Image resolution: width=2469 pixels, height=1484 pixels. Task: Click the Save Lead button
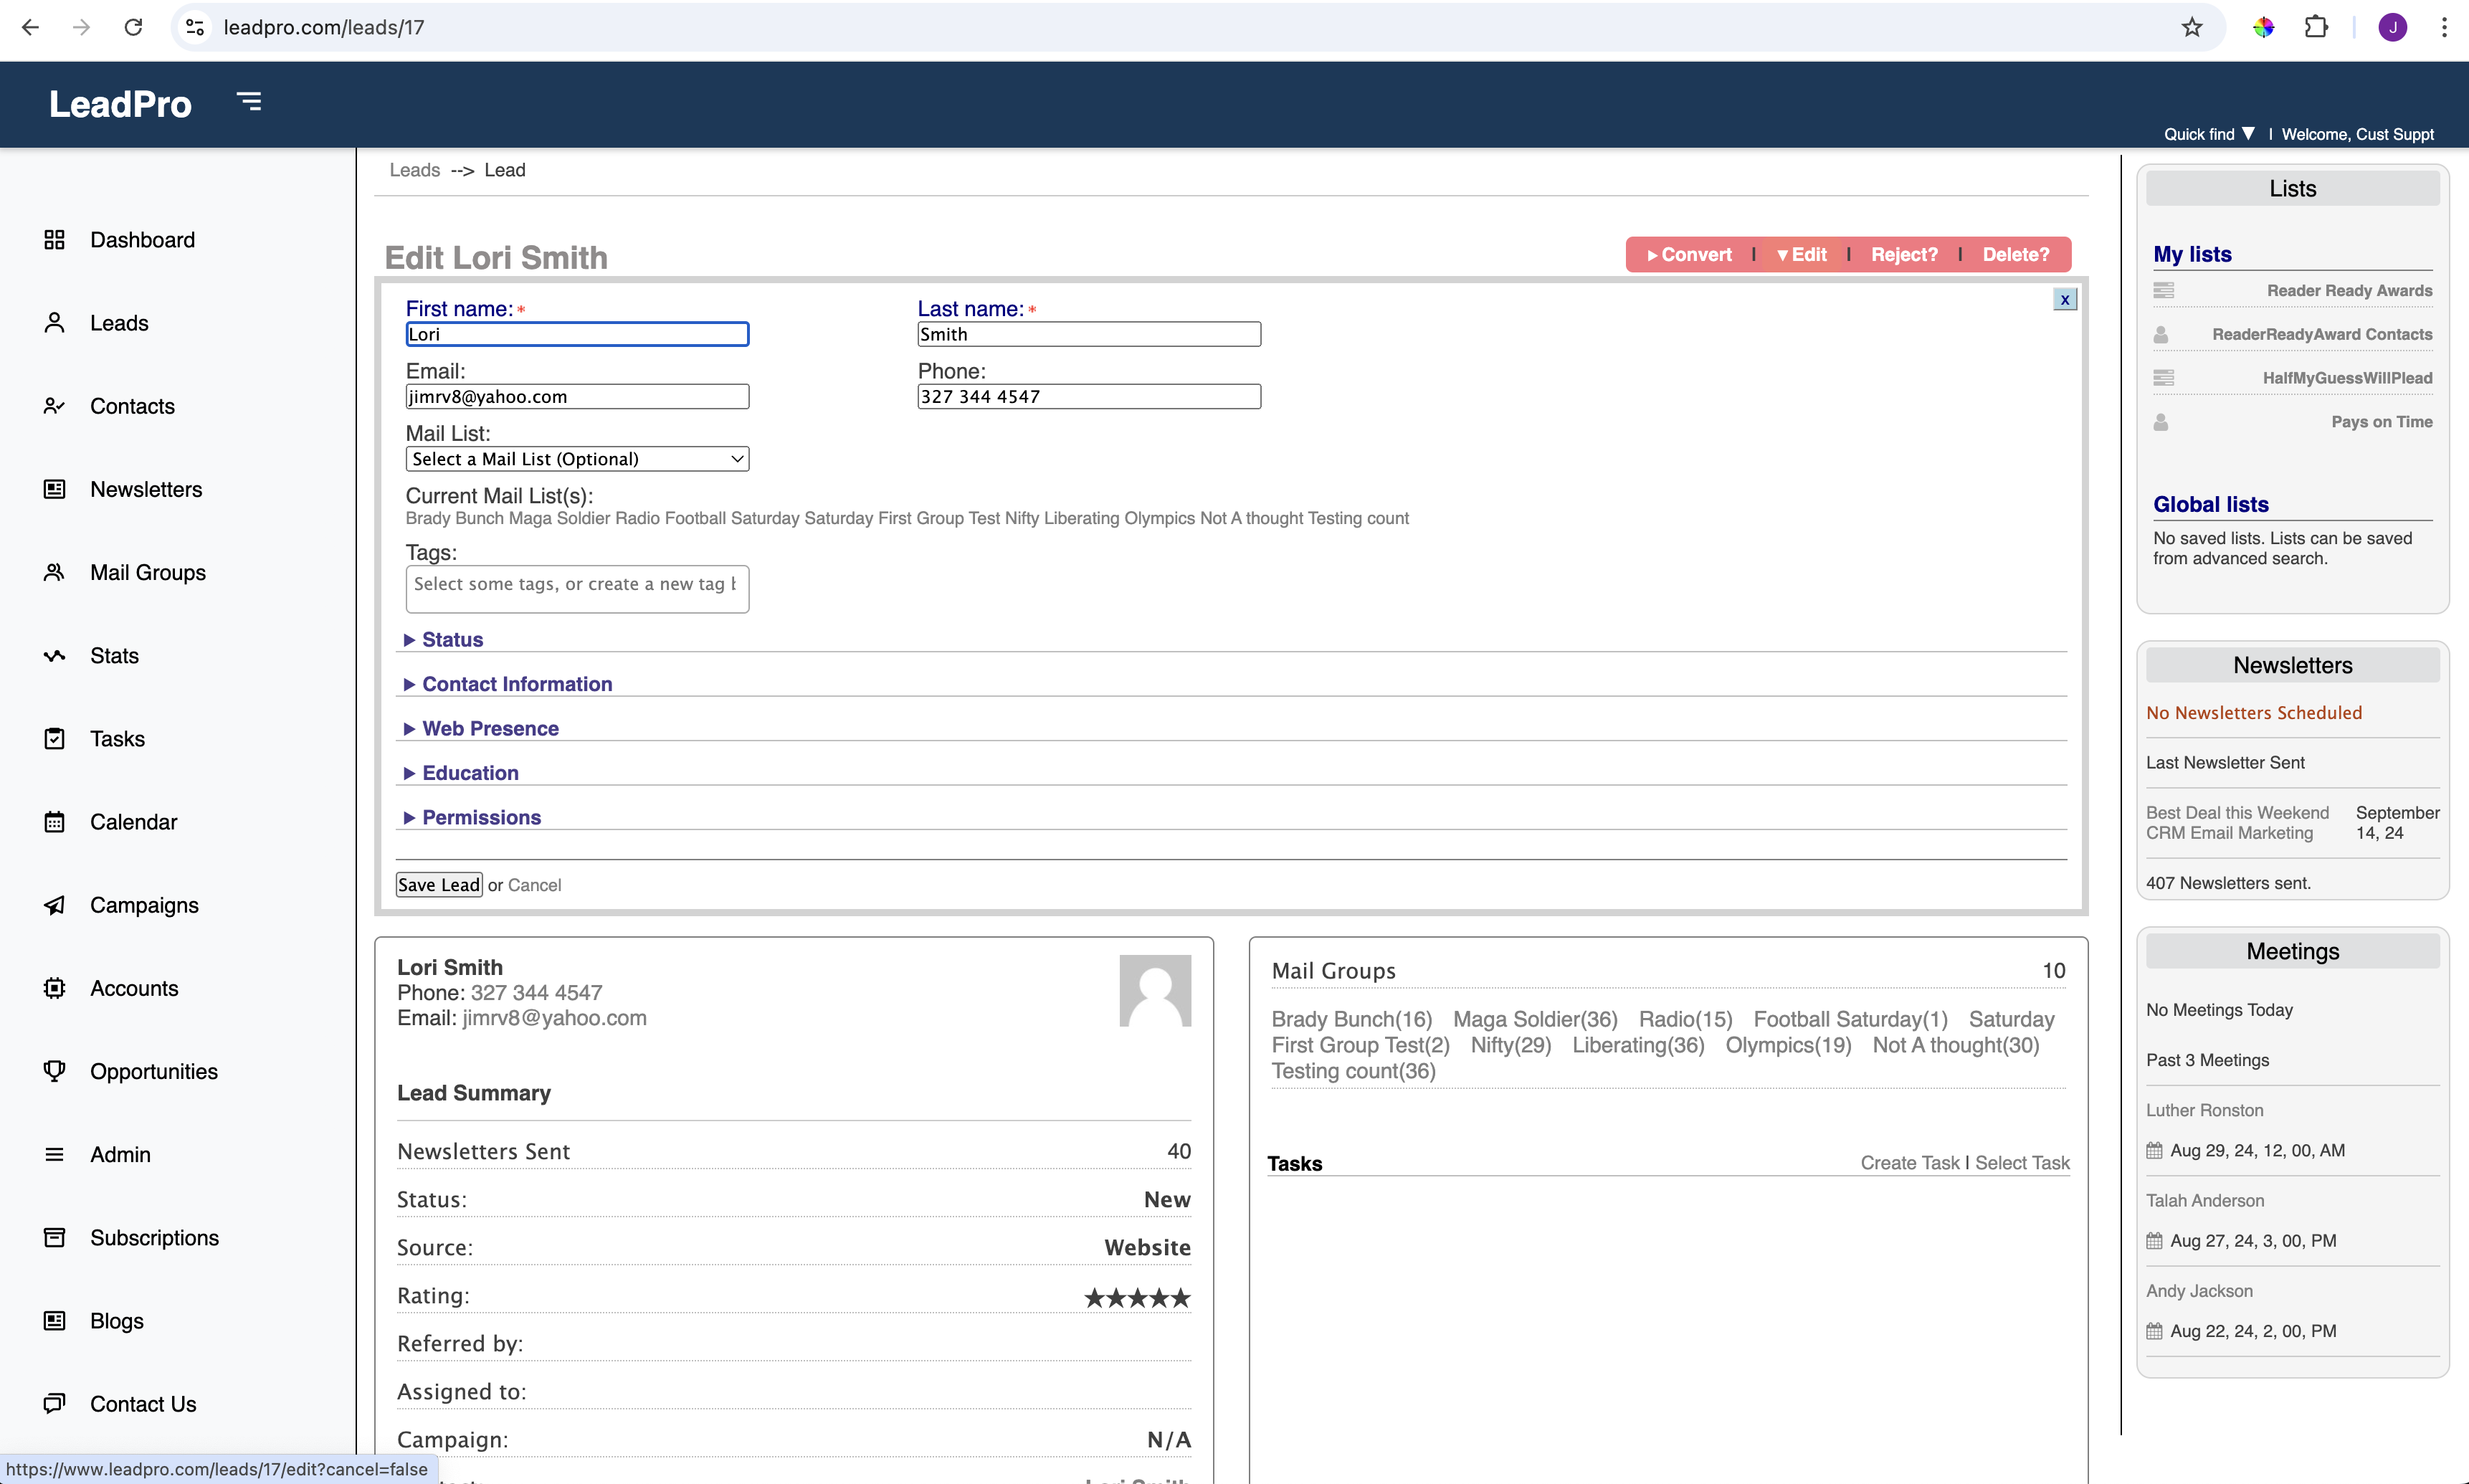click(x=438, y=885)
